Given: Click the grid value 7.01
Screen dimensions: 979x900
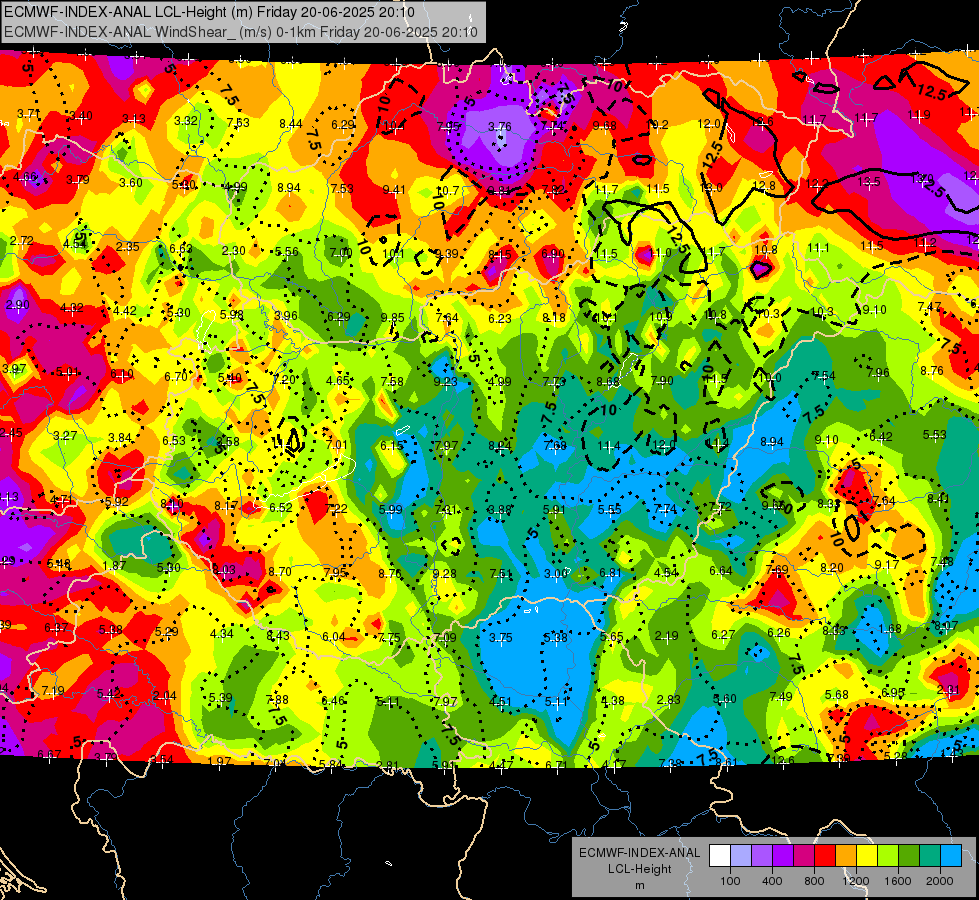Looking at the screenshot, I should [337, 445].
